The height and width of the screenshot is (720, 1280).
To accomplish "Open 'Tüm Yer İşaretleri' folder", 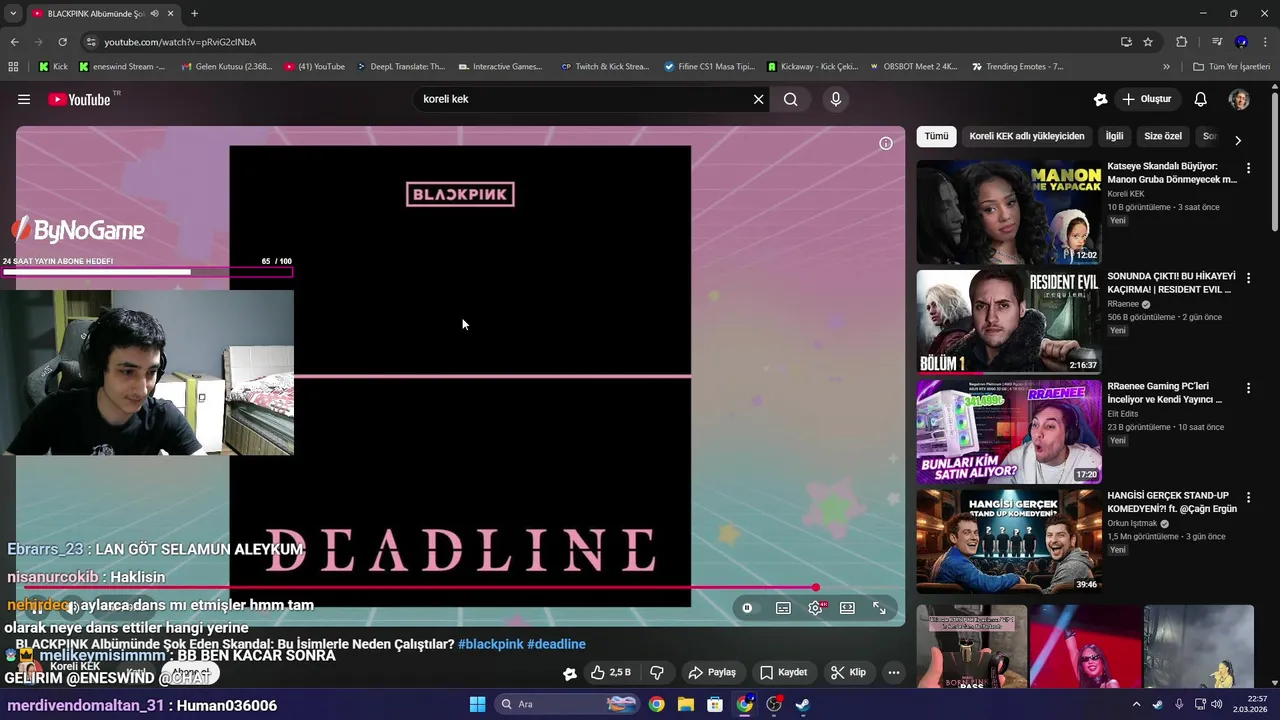I will tap(1231, 67).
